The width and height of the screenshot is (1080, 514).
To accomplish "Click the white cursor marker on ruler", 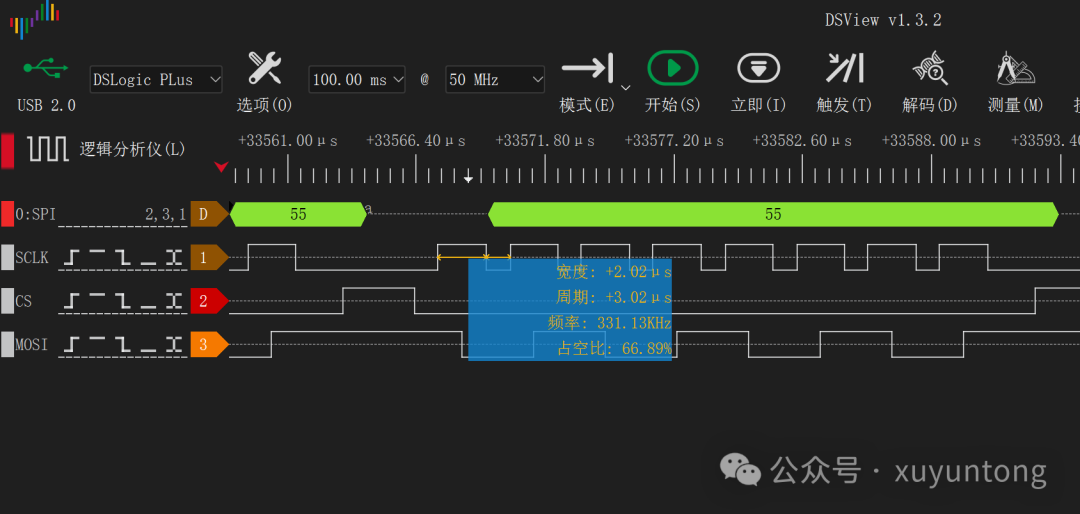I will pyautogui.click(x=468, y=178).
